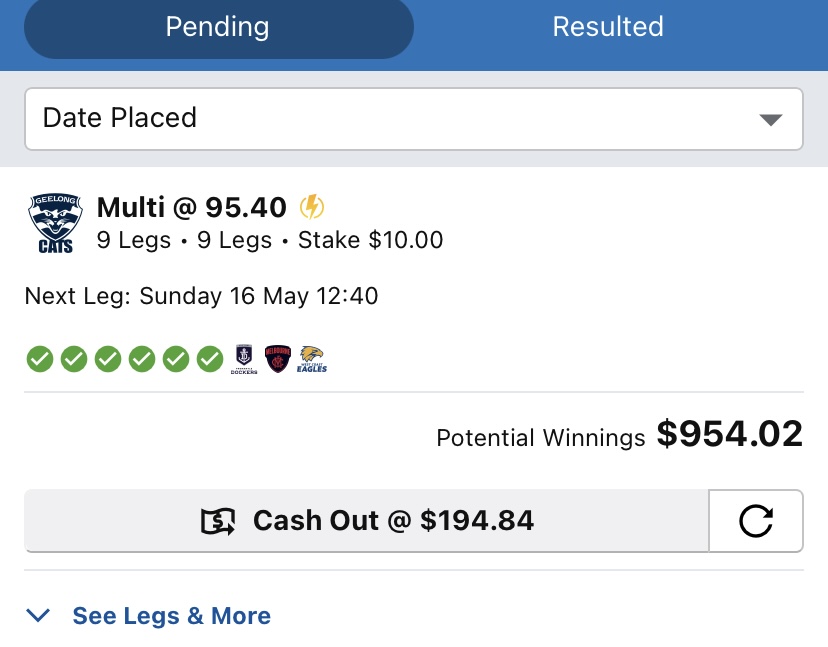Open the Resulted tab
Screen dimensions: 828x647
pyautogui.click(x=608, y=27)
